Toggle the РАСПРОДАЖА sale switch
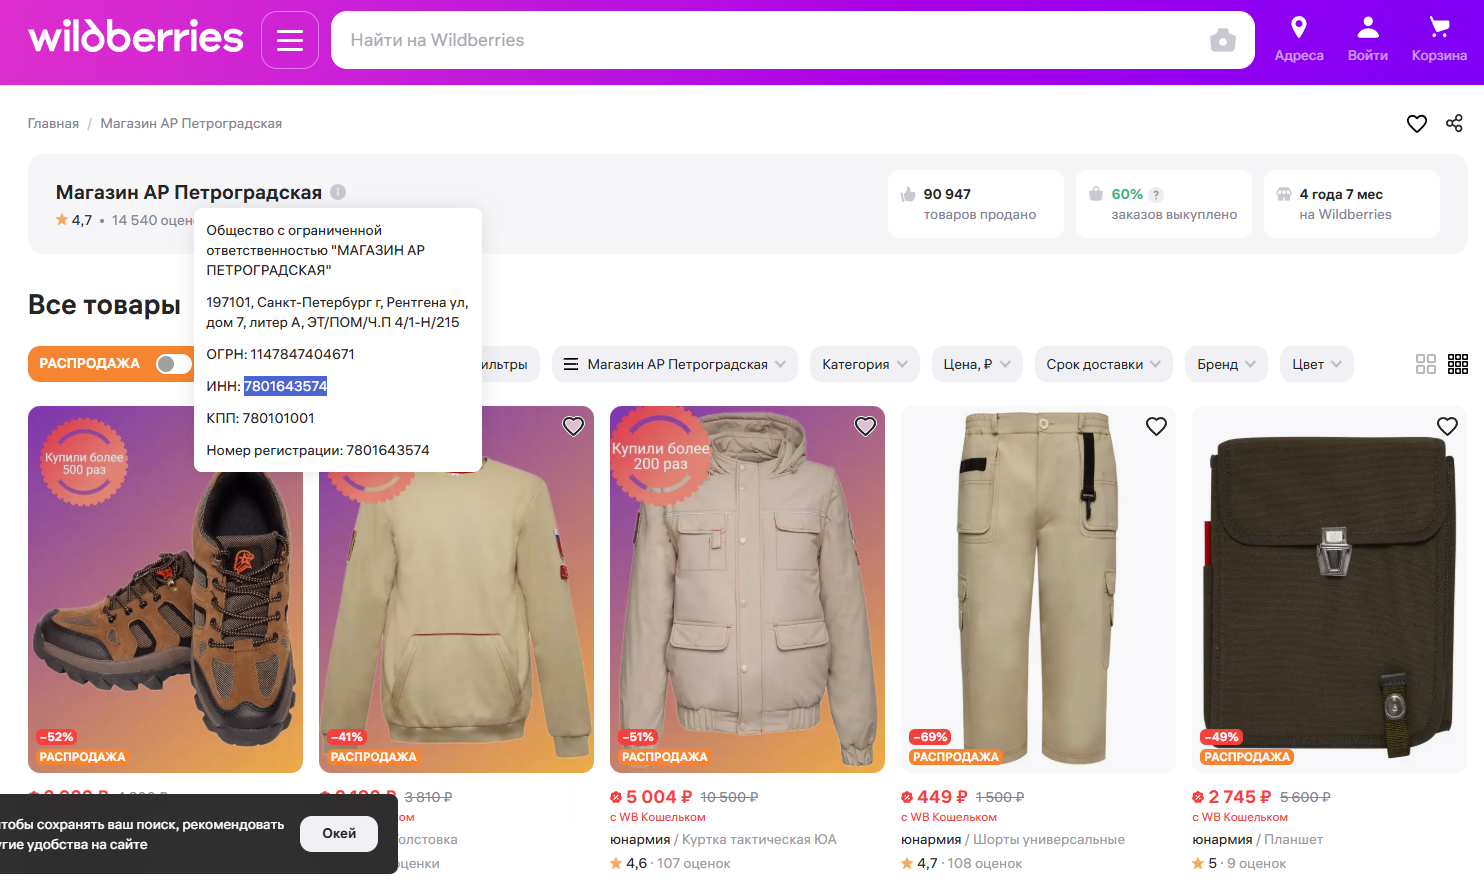The width and height of the screenshot is (1484, 882). [173, 364]
